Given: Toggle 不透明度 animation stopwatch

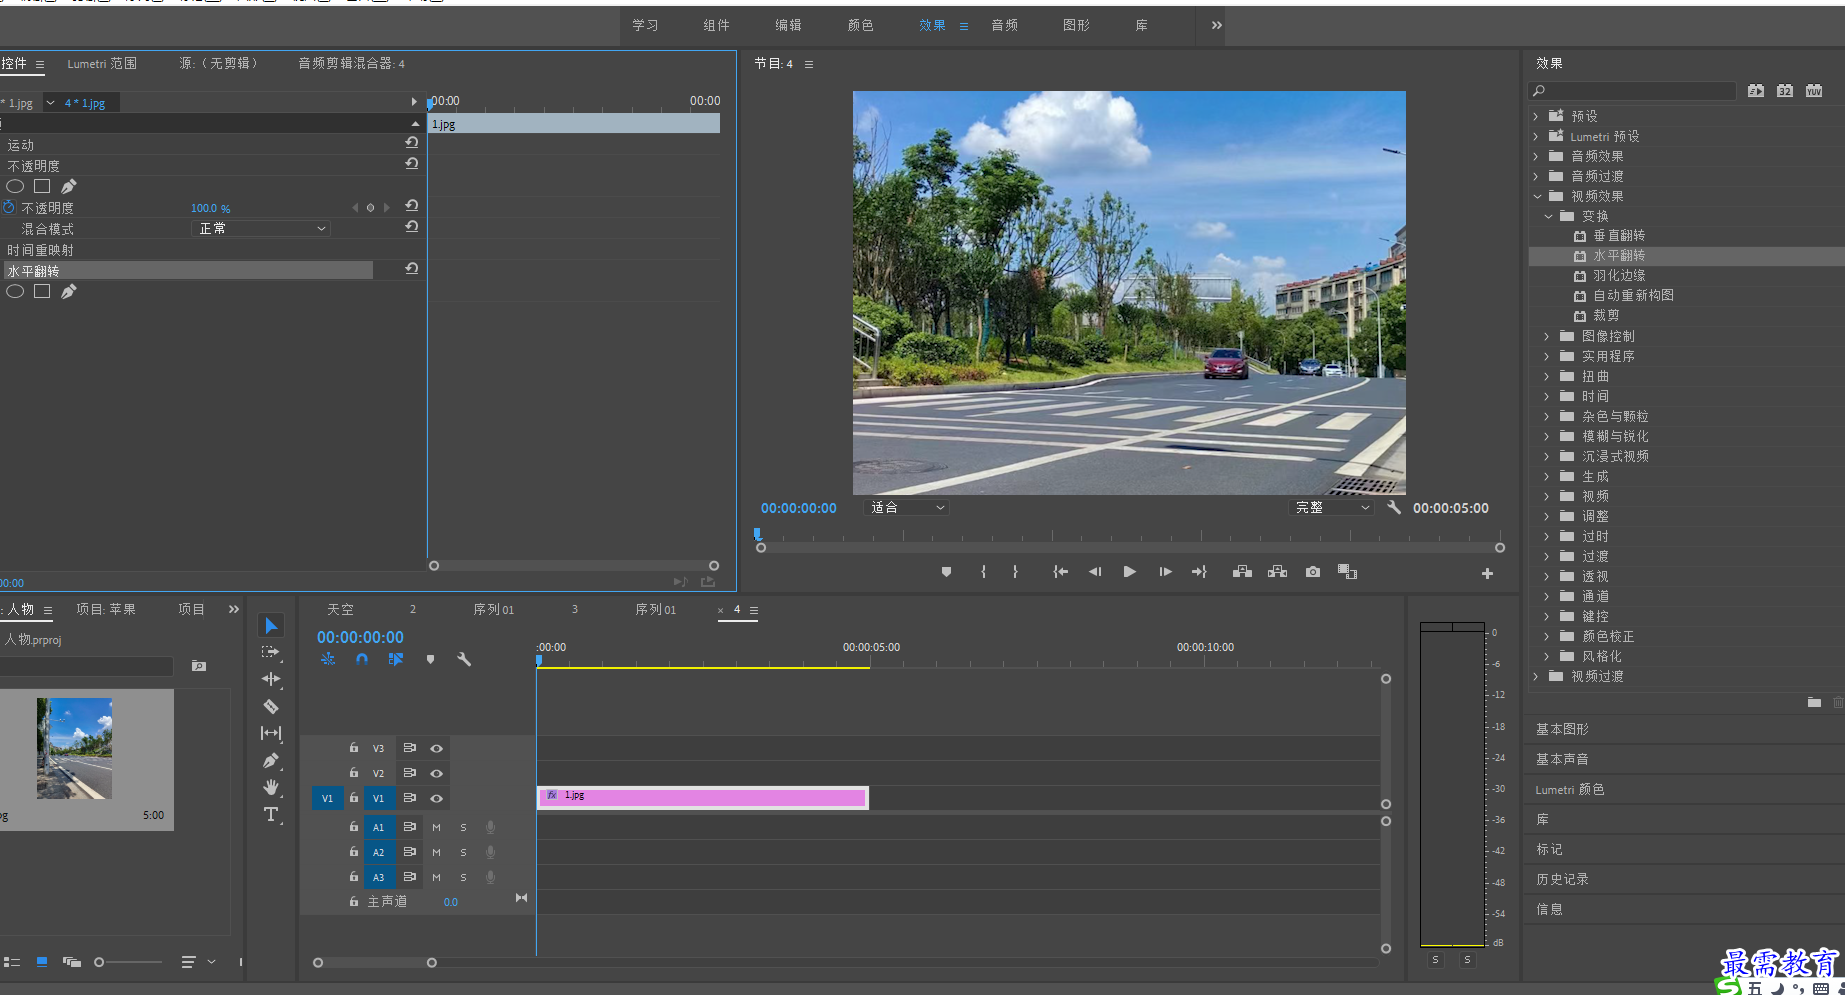Looking at the screenshot, I should 9,207.
